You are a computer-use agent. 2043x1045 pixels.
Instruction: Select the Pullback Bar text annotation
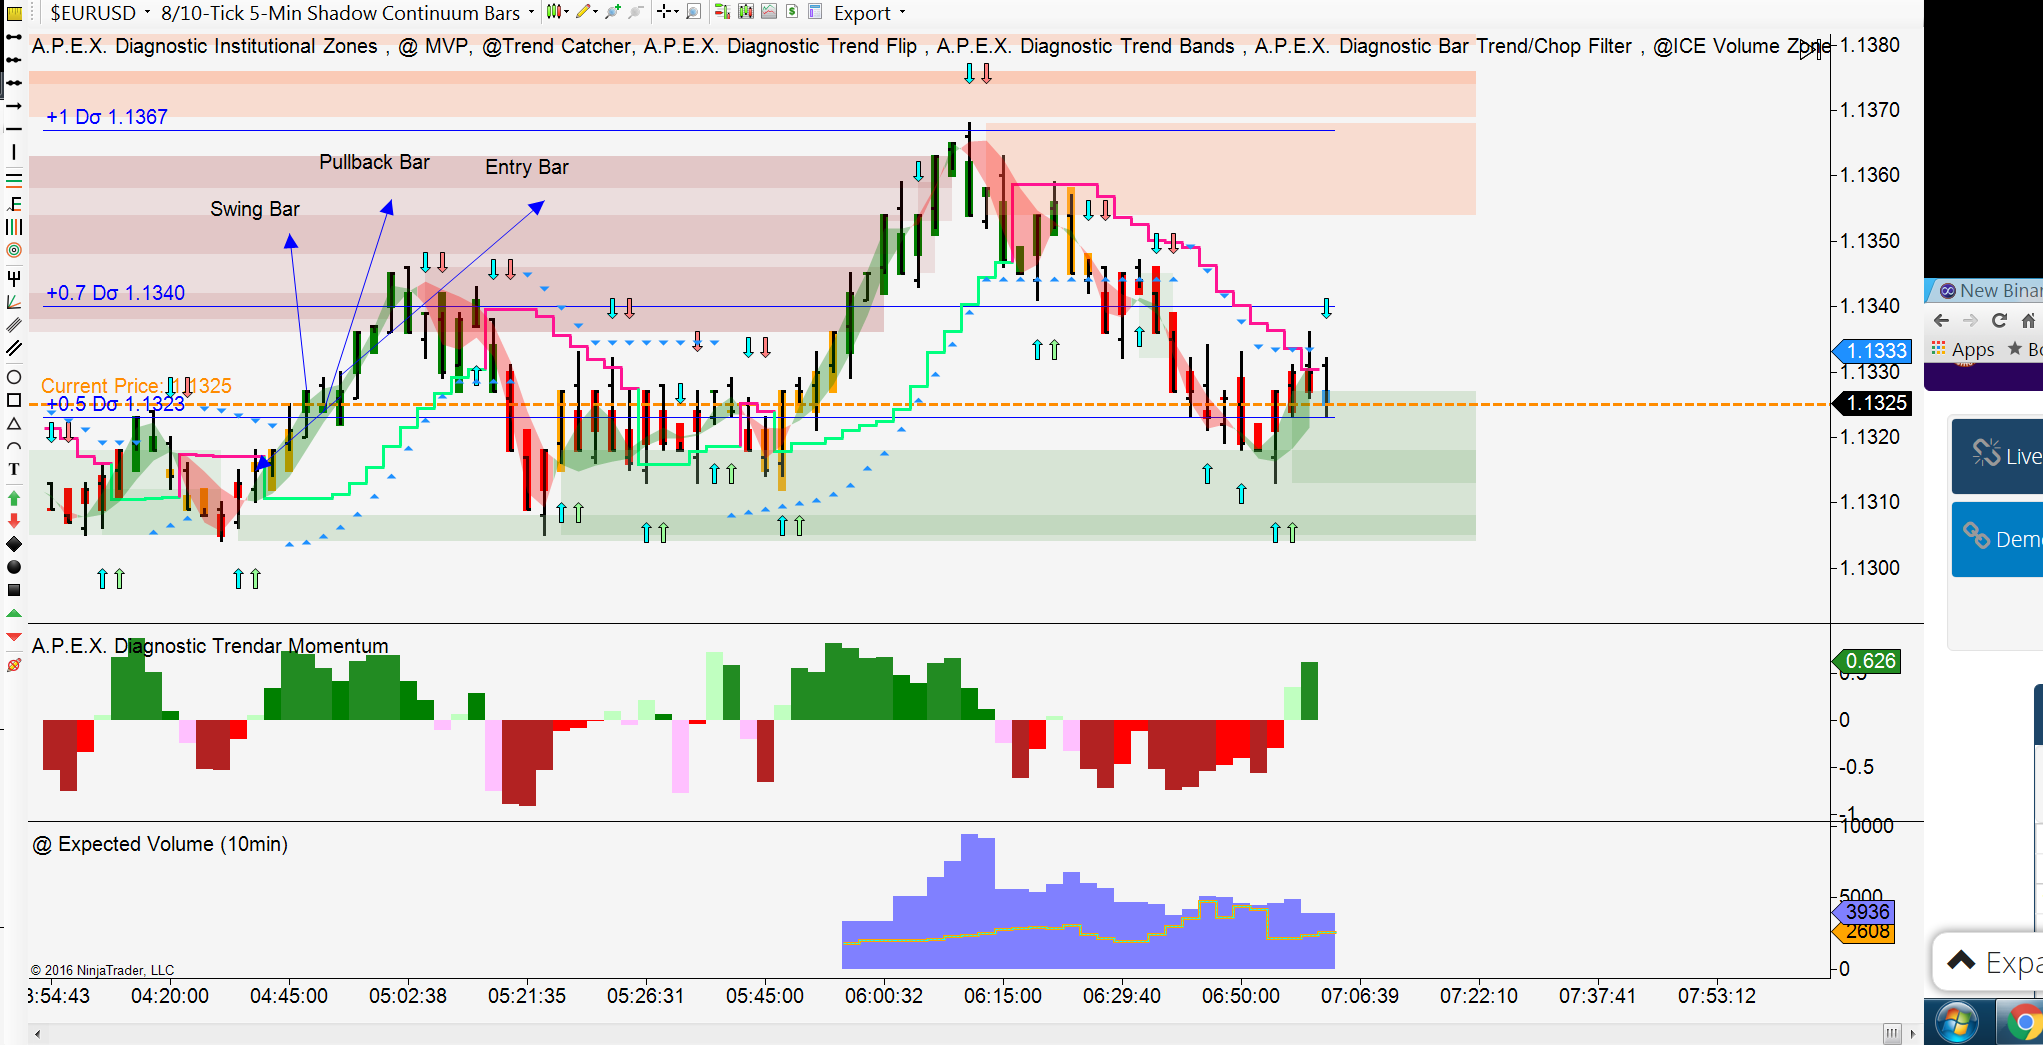(x=374, y=162)
